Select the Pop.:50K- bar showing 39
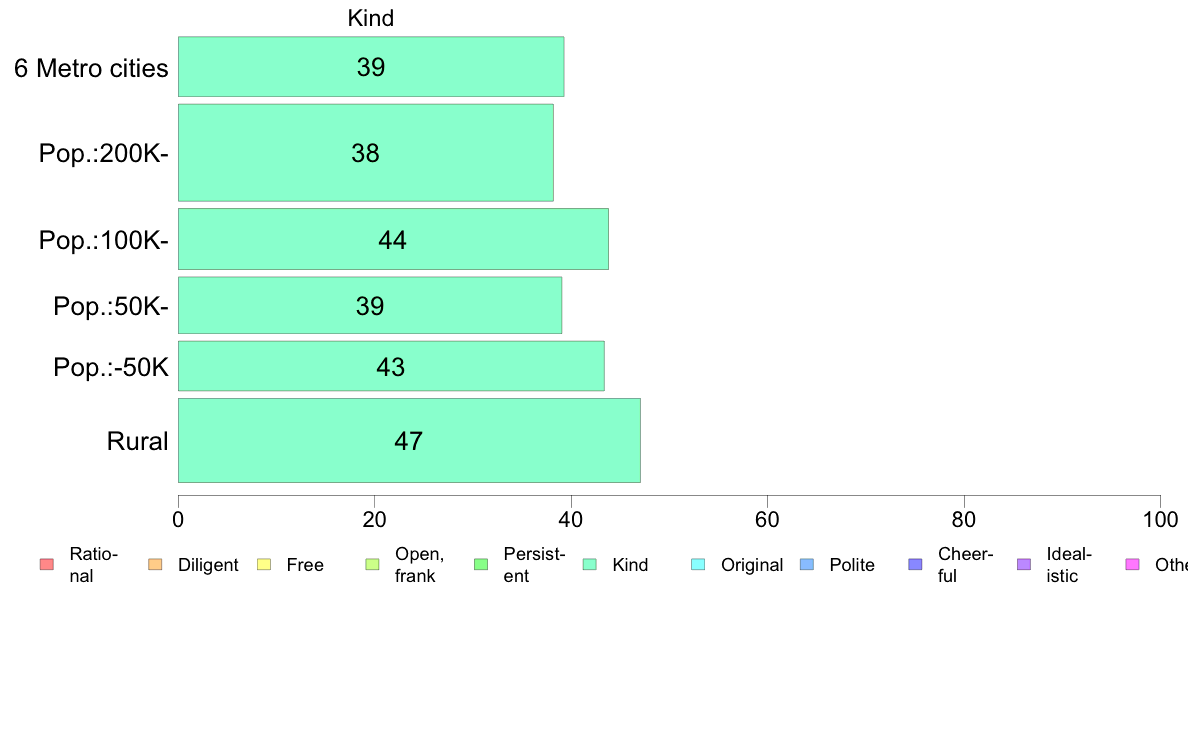 pos(370,305)
